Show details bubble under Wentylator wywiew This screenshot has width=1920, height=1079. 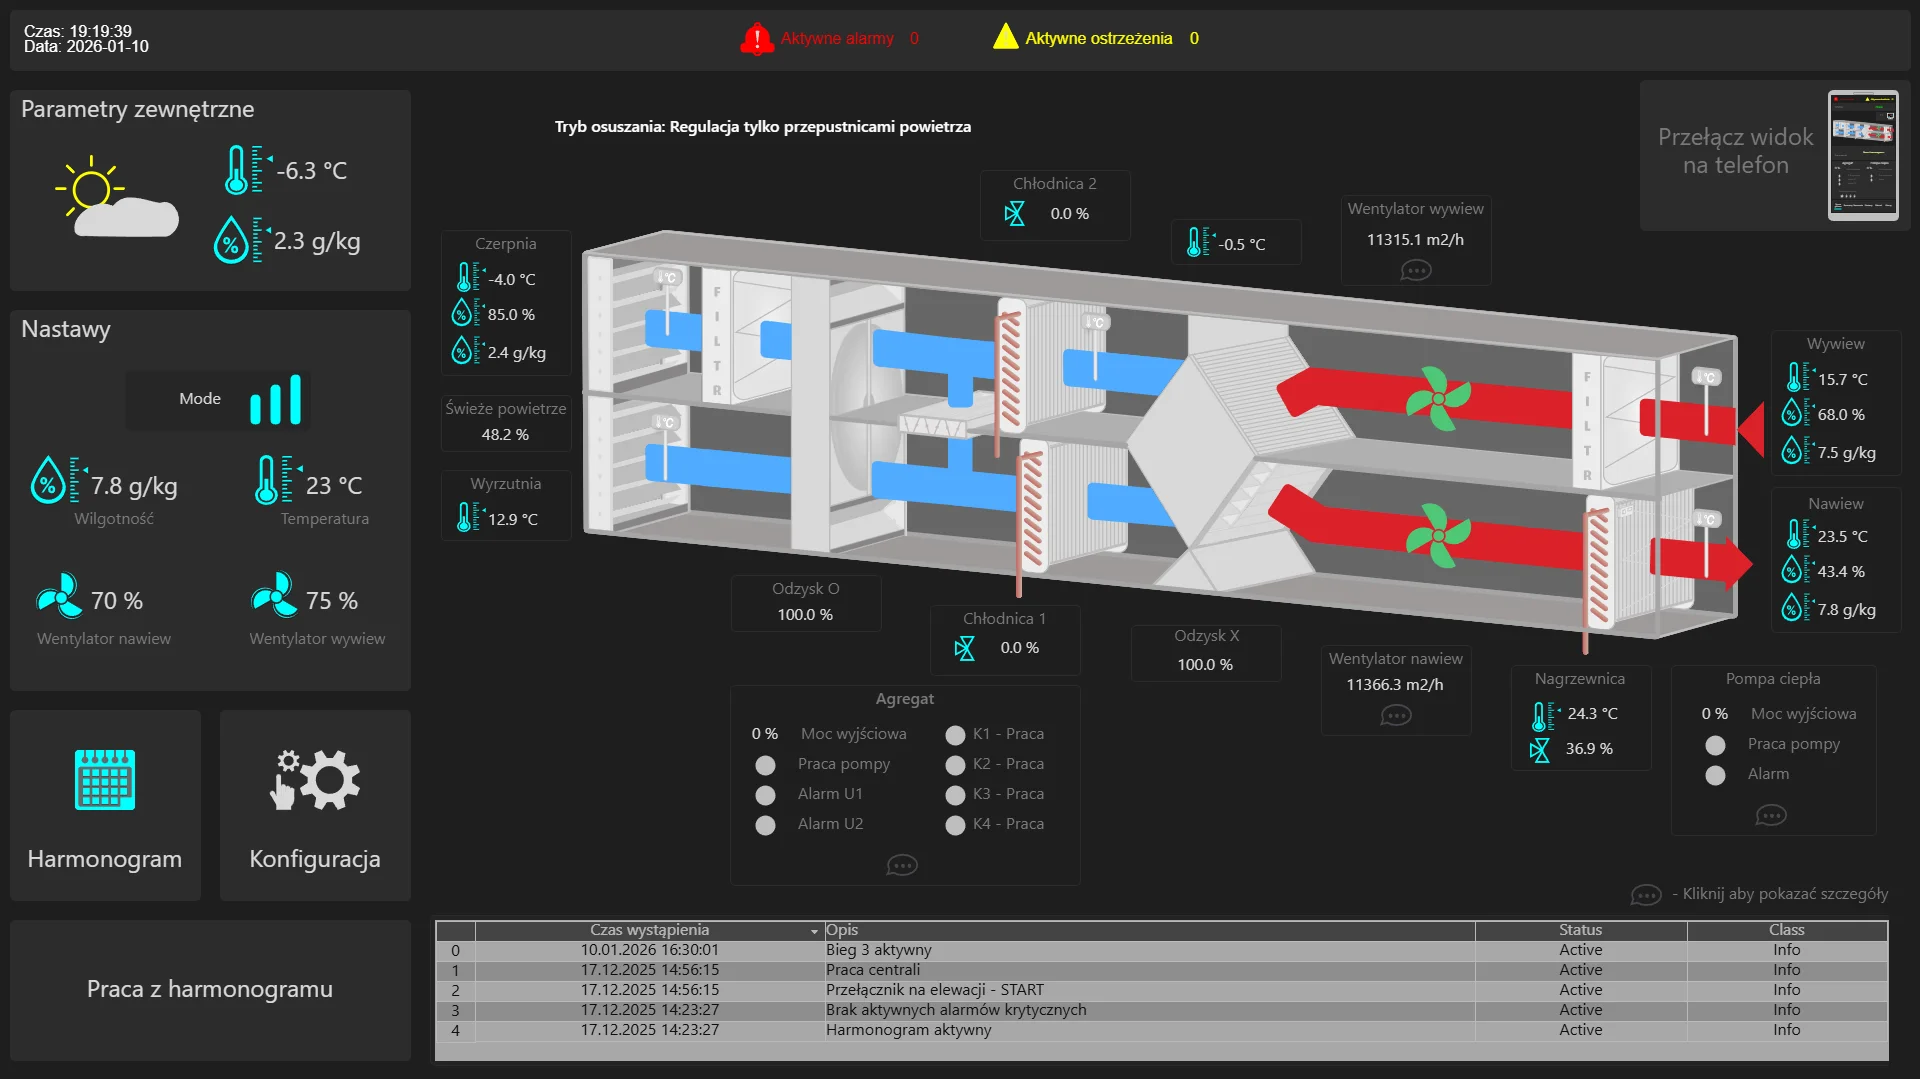click(1415, 270)
